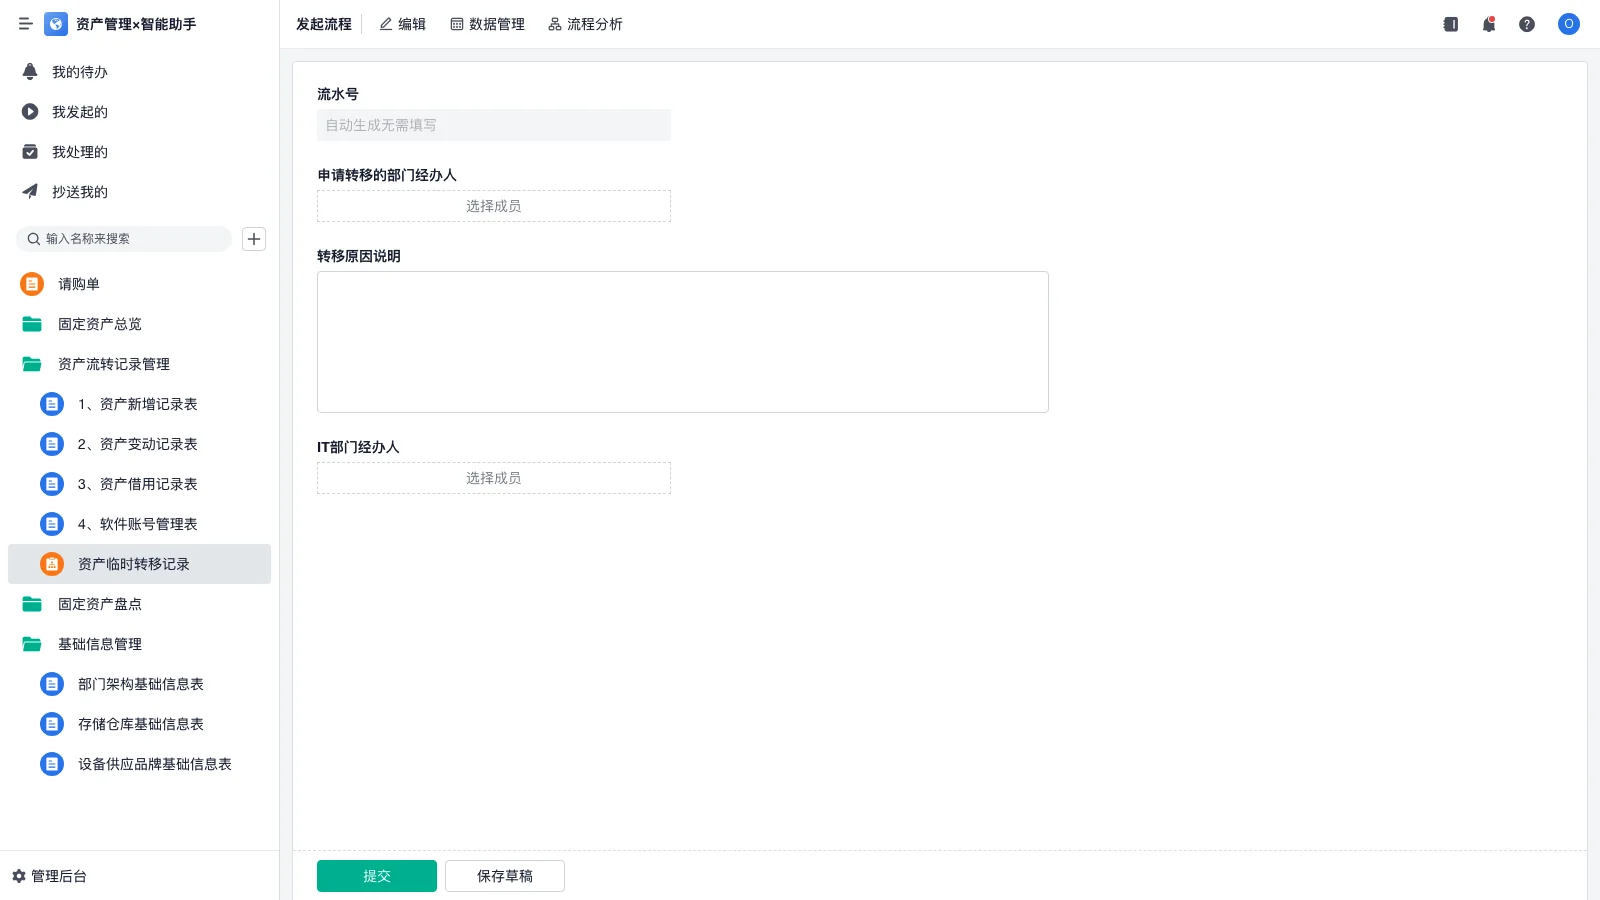The image size is (1600, 900).
Task: Switch to the 发起流程 tab
Action: (324, 24)
